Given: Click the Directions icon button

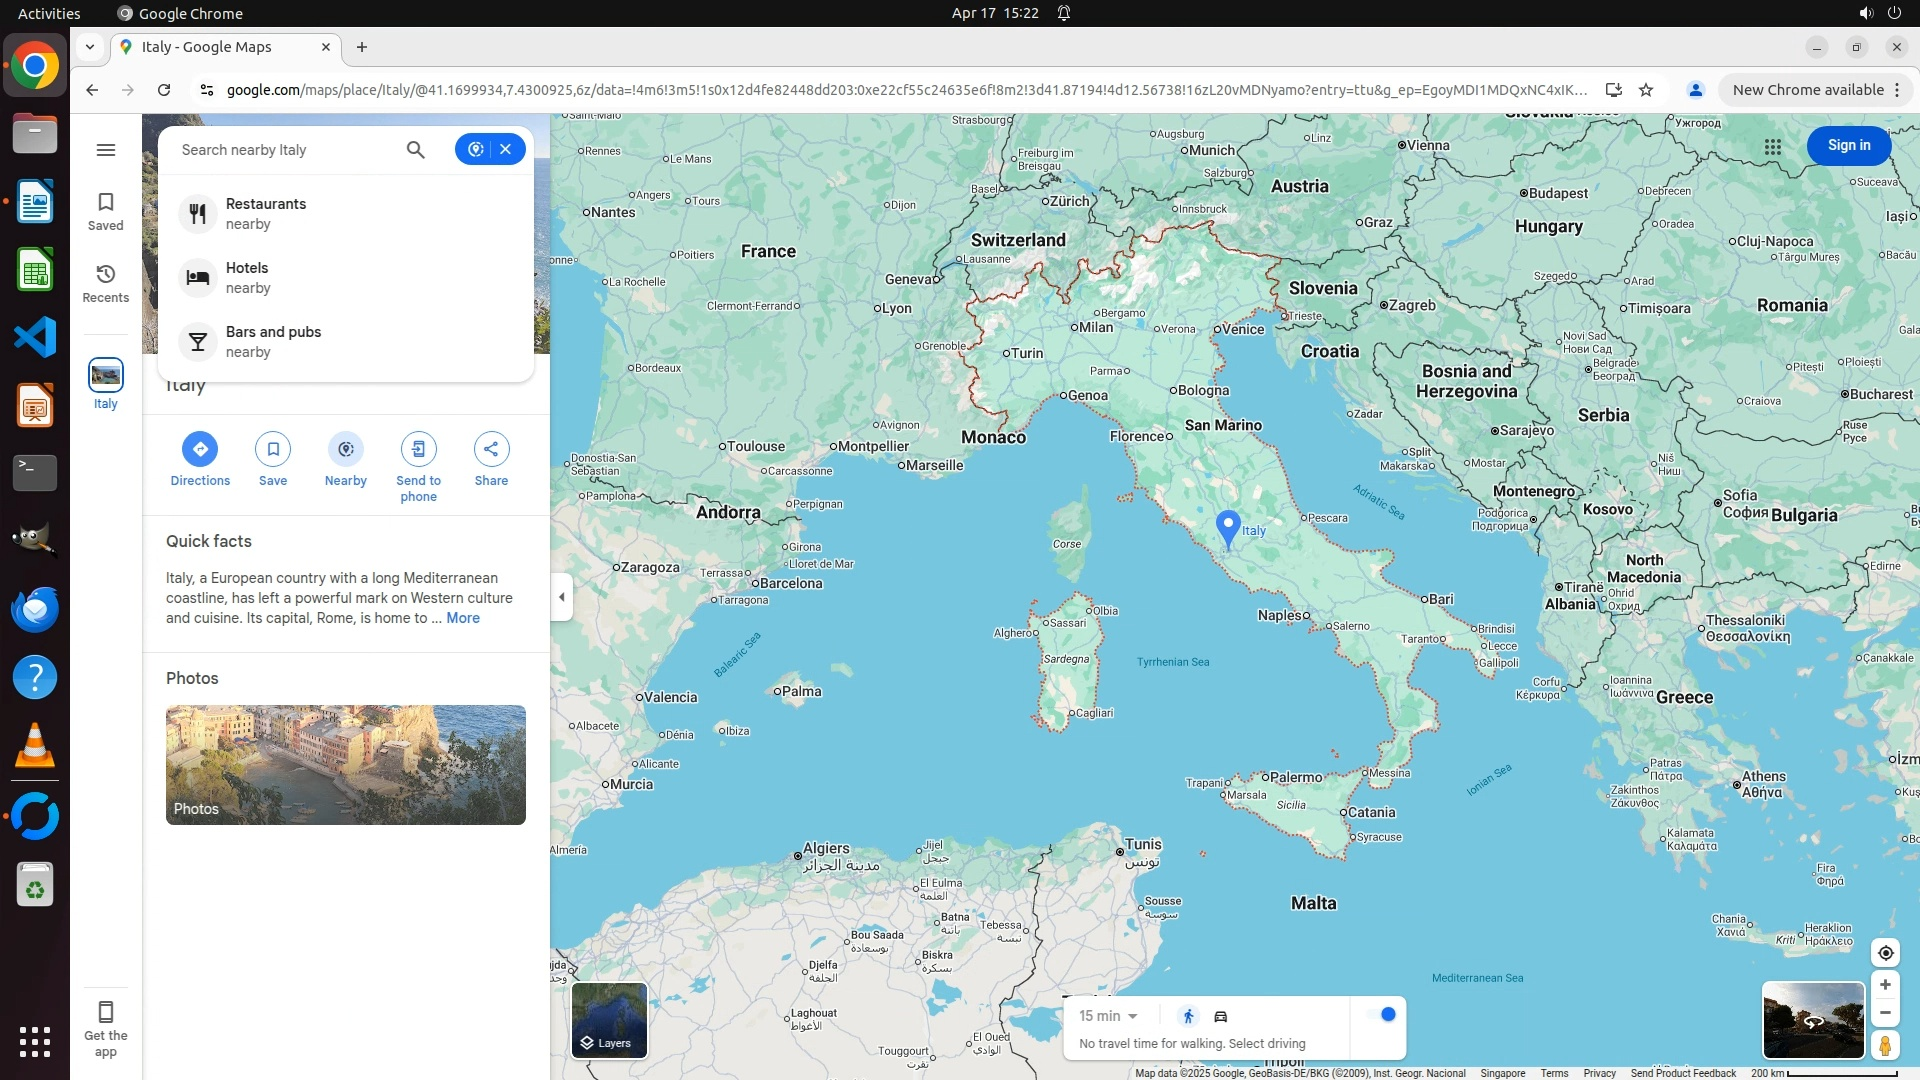Looking at the screenshot, I should 200,449.
